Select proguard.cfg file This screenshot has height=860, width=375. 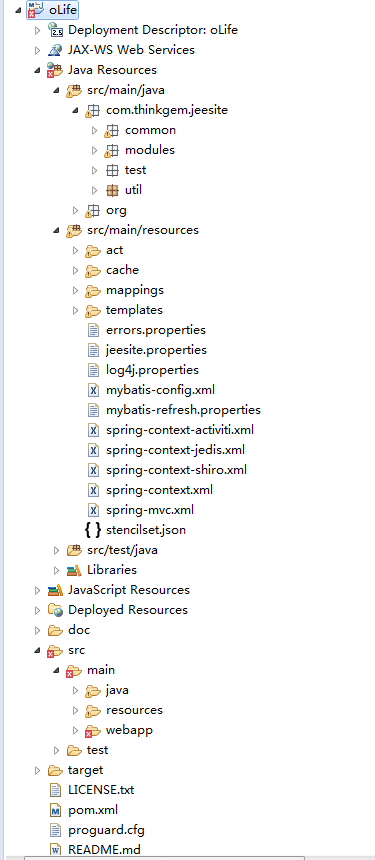[x=106, y=830]
